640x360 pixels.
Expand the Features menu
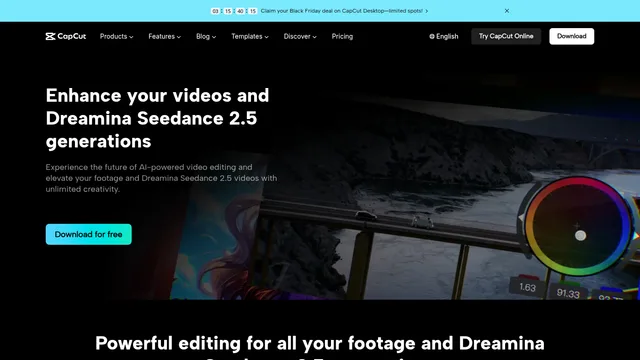coord(164,36)
